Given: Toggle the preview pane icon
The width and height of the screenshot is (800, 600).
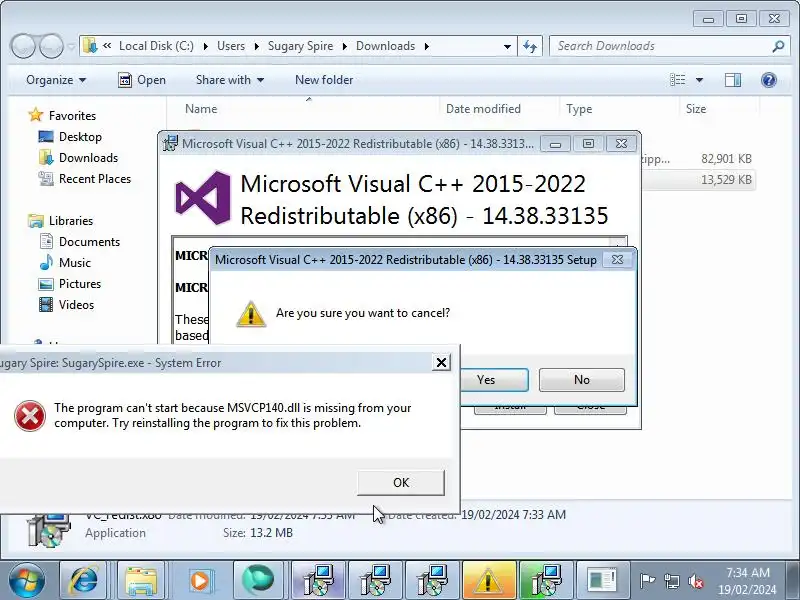Looking at the screenshot, I should tap(733, 80).
